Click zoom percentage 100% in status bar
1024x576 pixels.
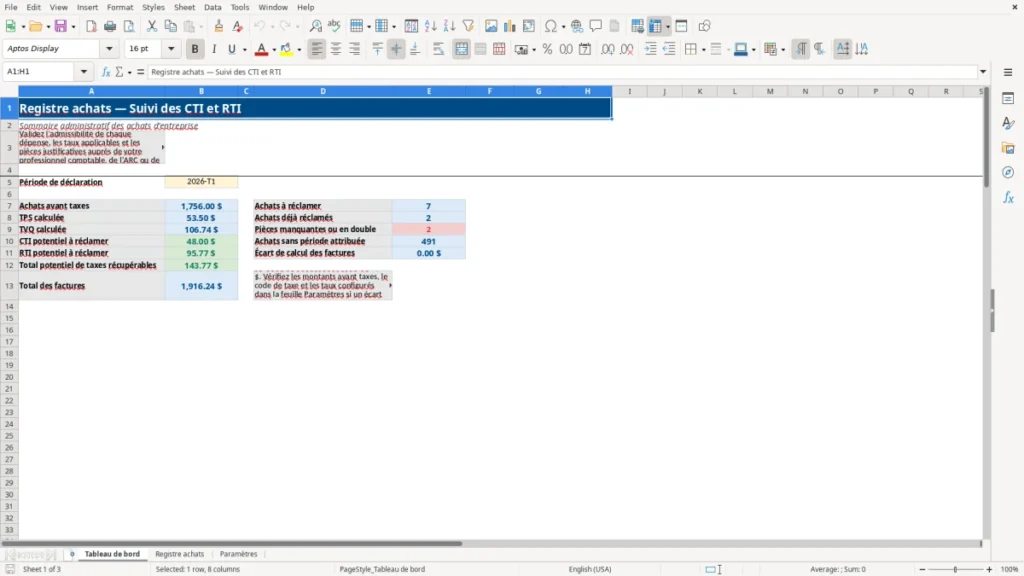point(1010,569)
